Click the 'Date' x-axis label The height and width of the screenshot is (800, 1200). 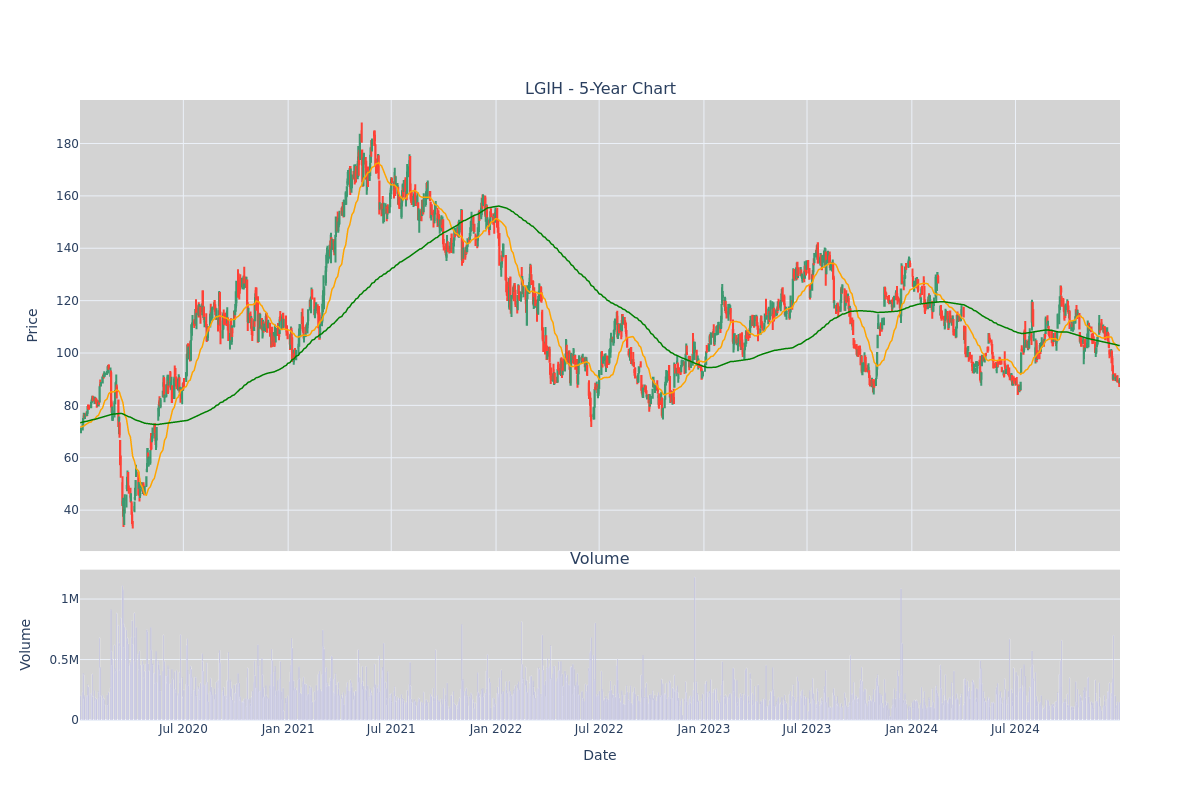600,756
